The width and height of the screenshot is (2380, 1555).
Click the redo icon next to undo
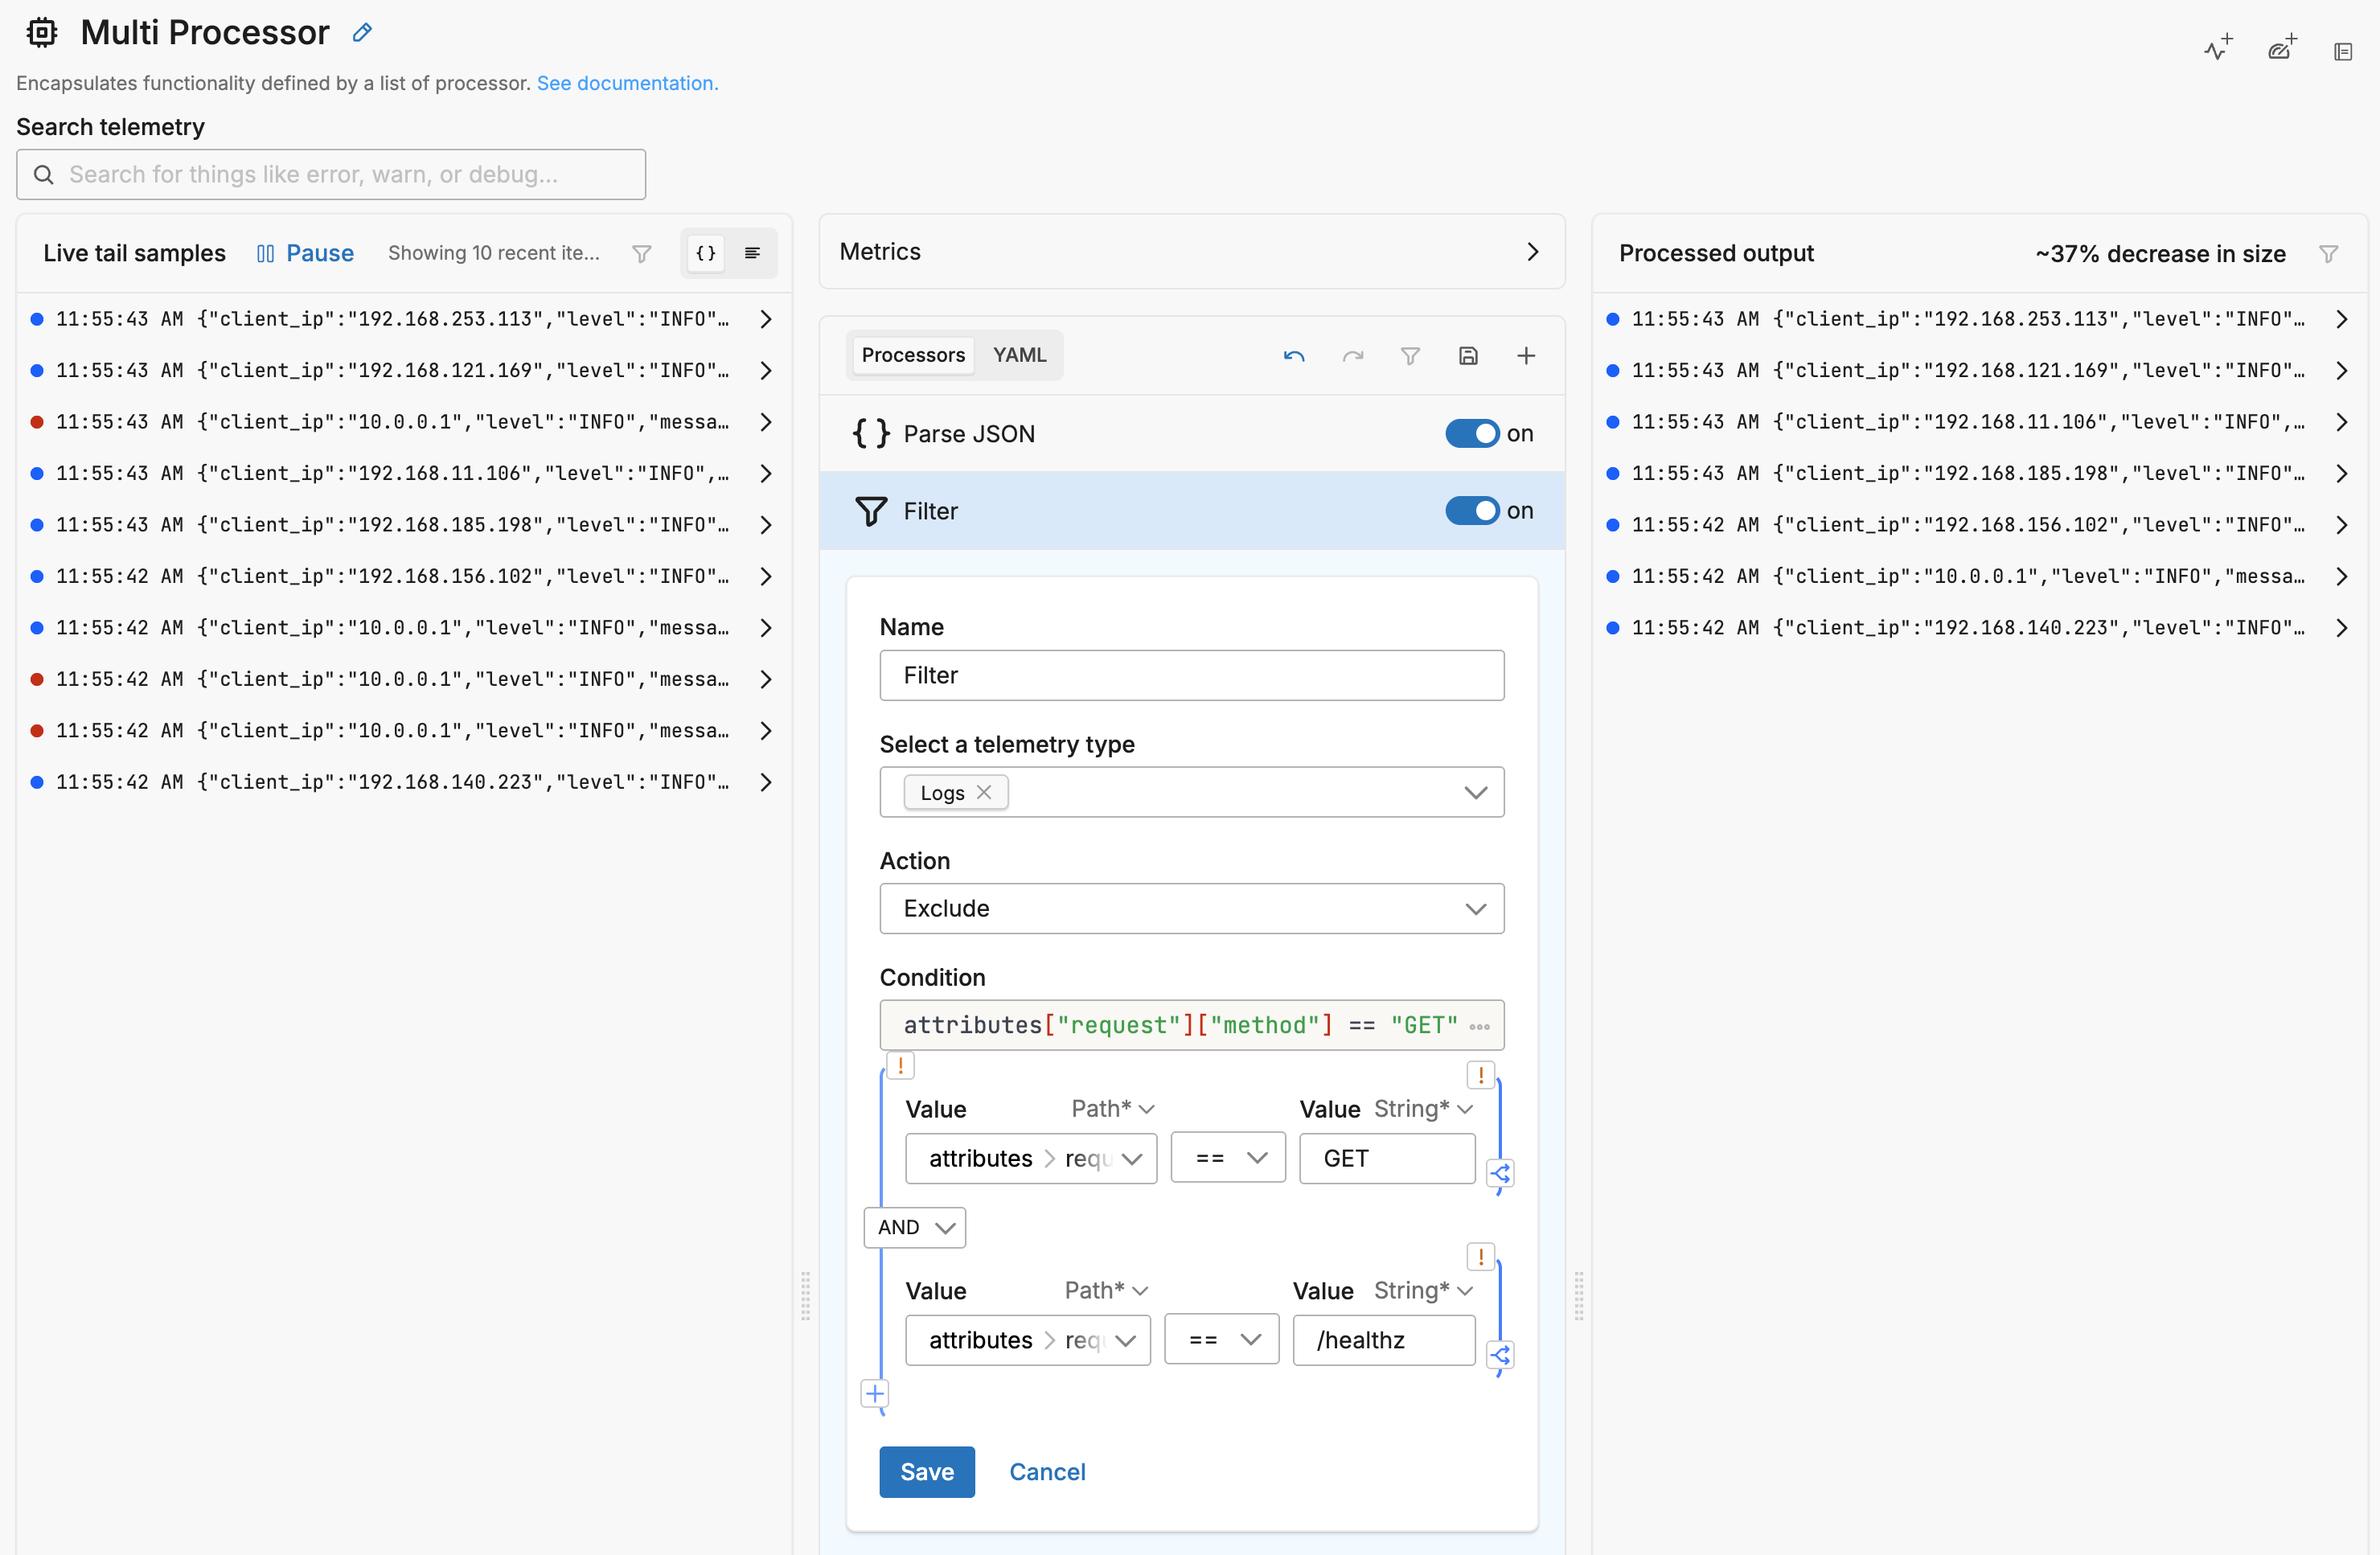point(1352,355)
